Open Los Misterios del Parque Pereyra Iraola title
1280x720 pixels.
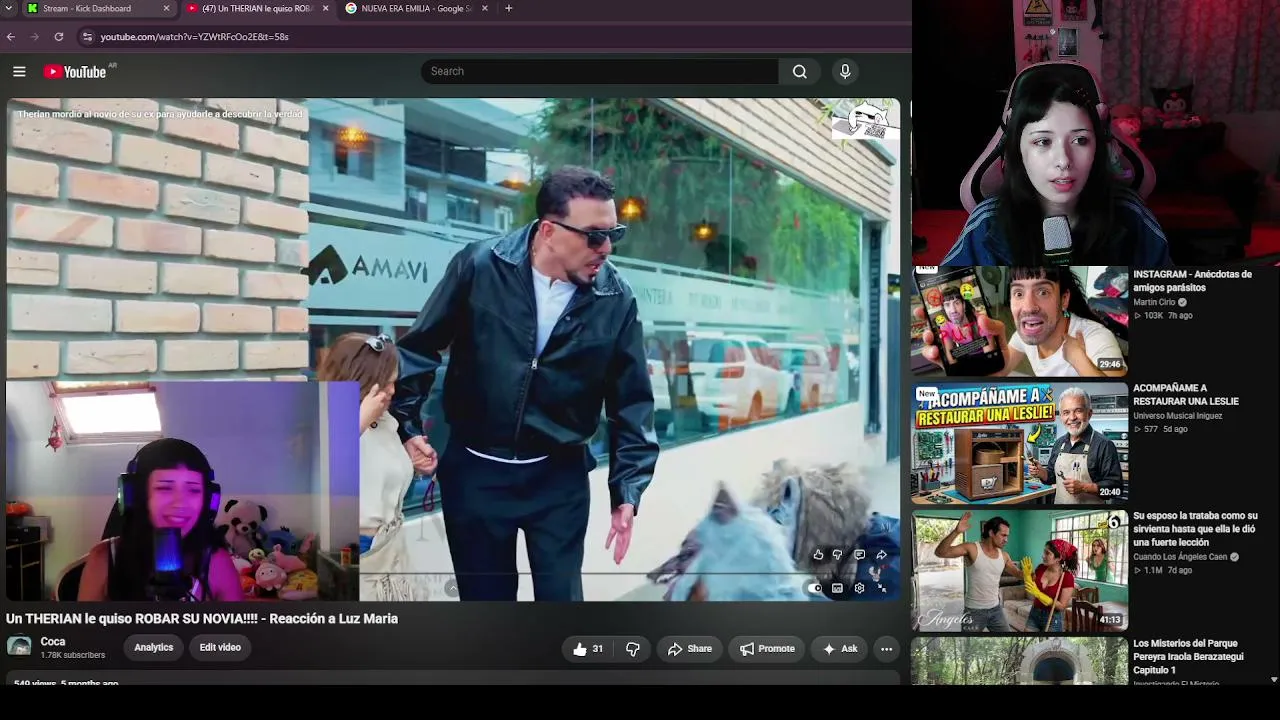tap(1188, 657)
